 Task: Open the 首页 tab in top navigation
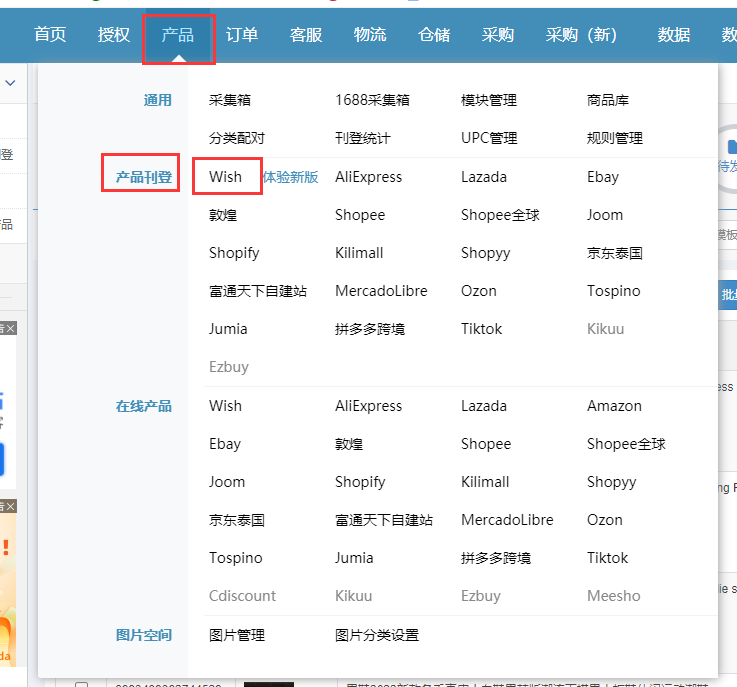(50, 35)
